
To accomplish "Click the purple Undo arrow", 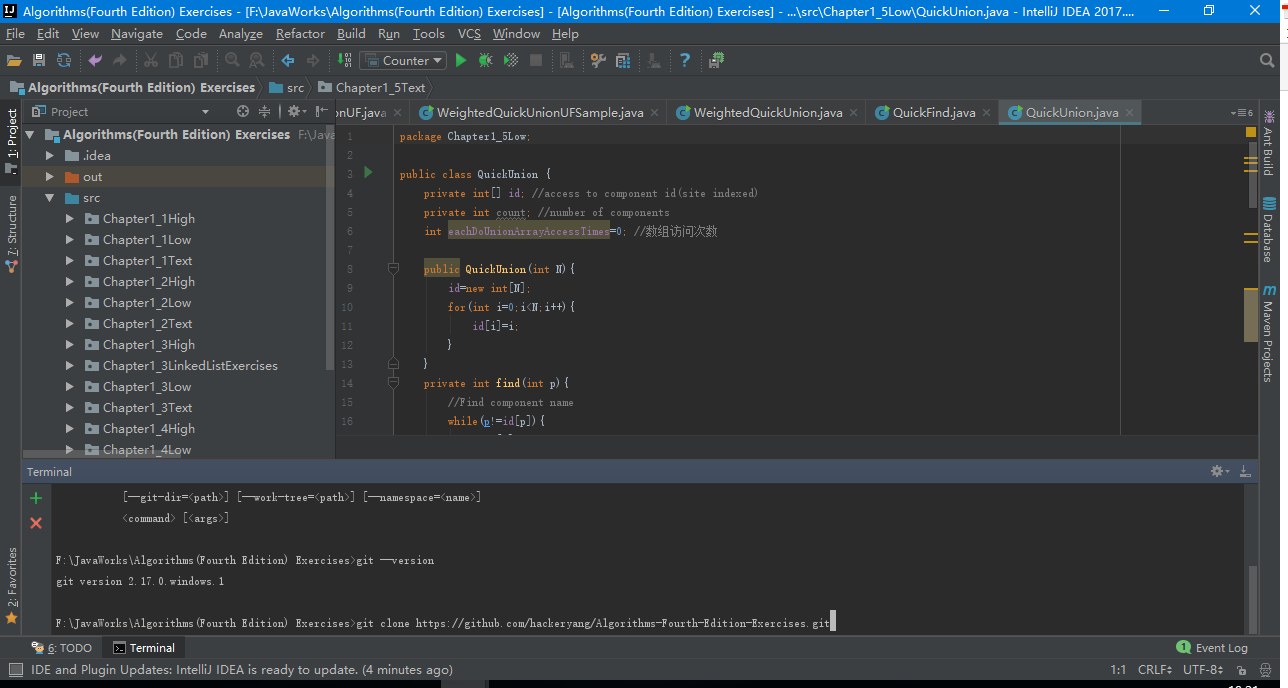I will (x=95, y=60).
